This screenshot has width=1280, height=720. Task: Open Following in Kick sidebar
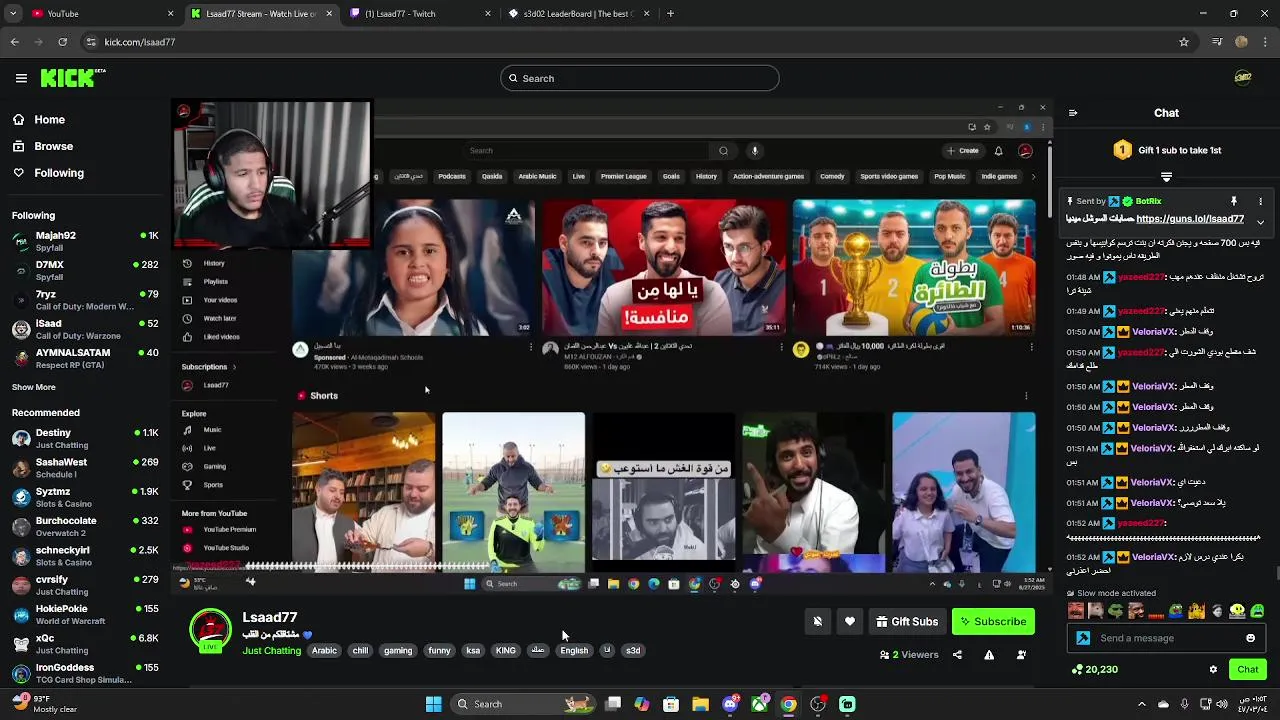coord(49,173)
